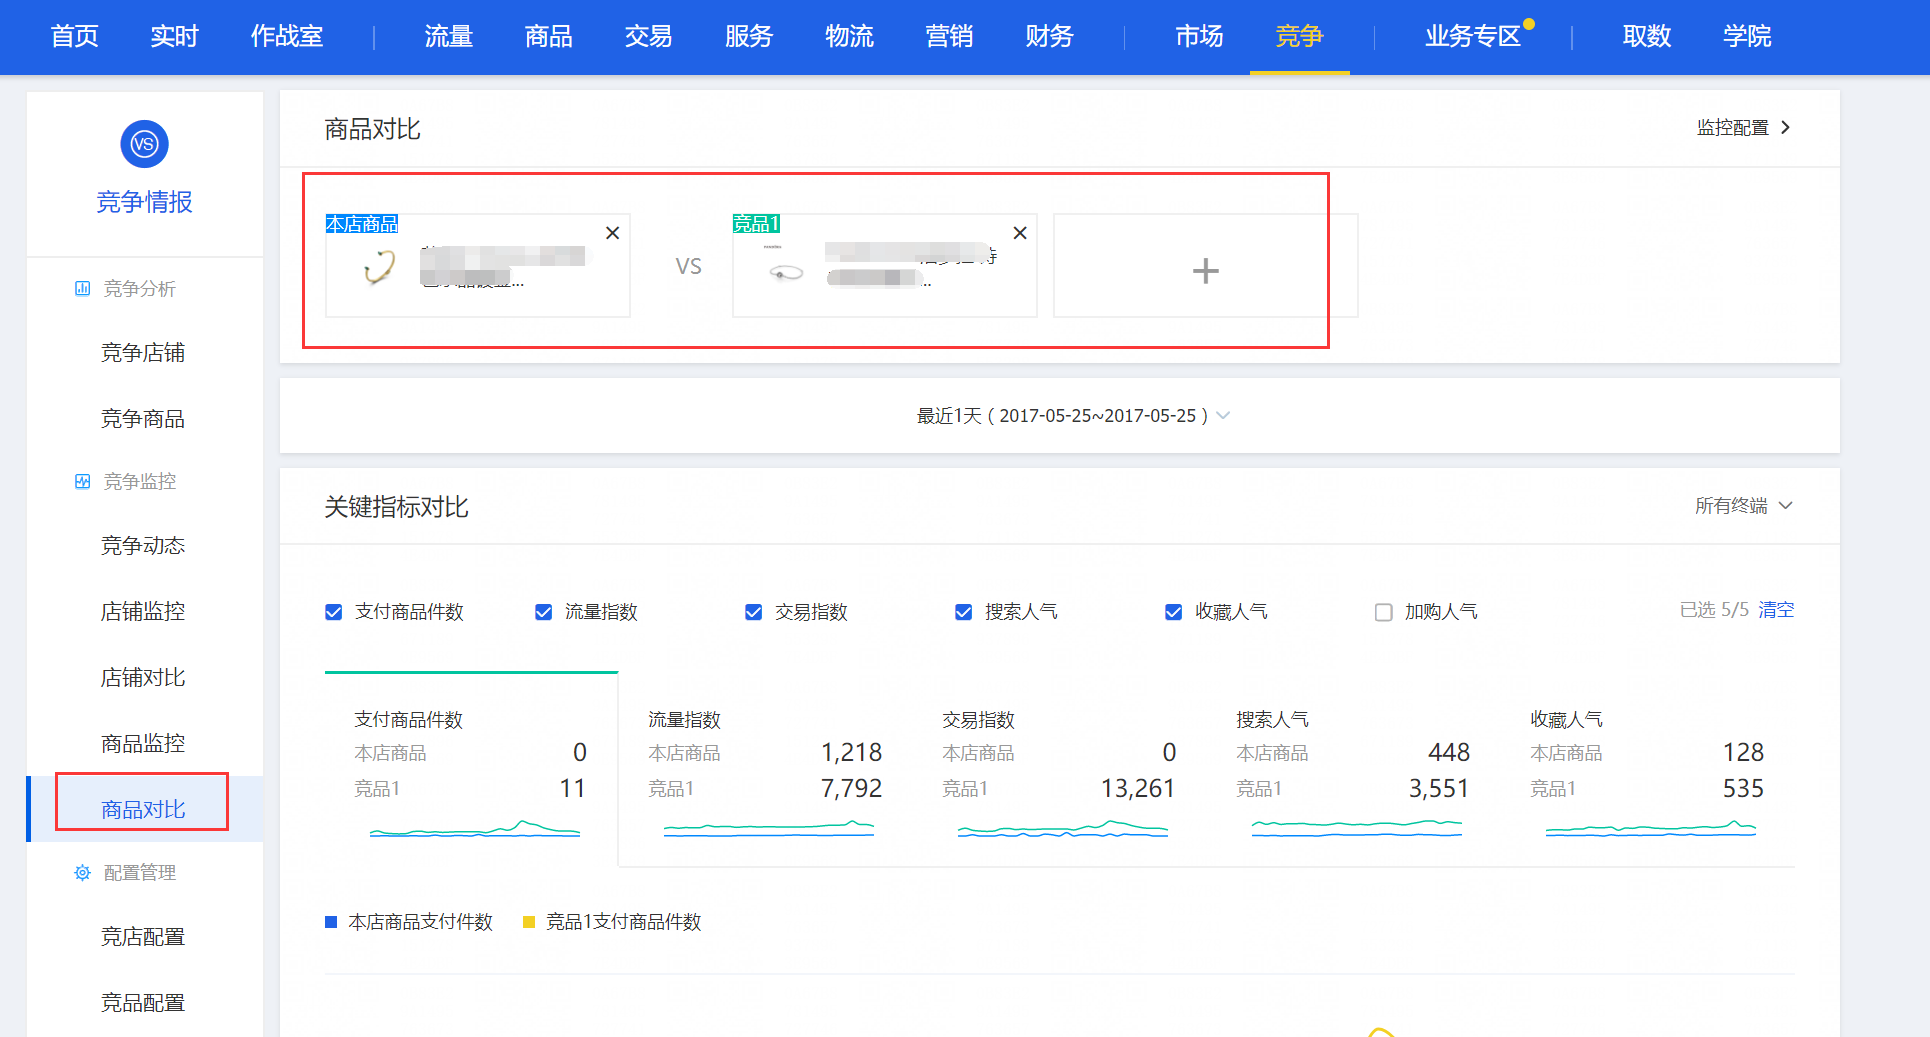
Task: Remove 本店商品 with its X icon
Action: tap(613, 233)
